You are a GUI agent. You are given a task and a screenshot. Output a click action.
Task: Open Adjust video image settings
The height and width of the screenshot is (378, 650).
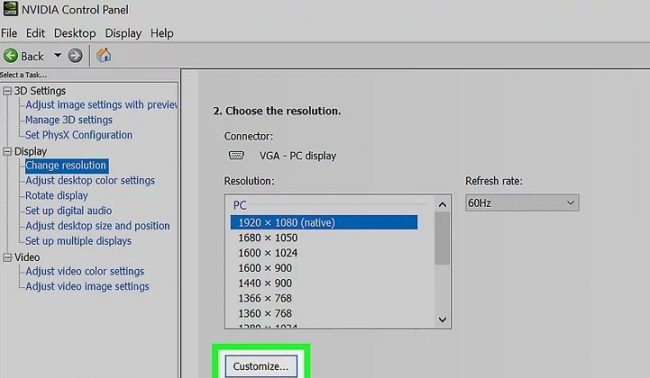tap(87, 286)
